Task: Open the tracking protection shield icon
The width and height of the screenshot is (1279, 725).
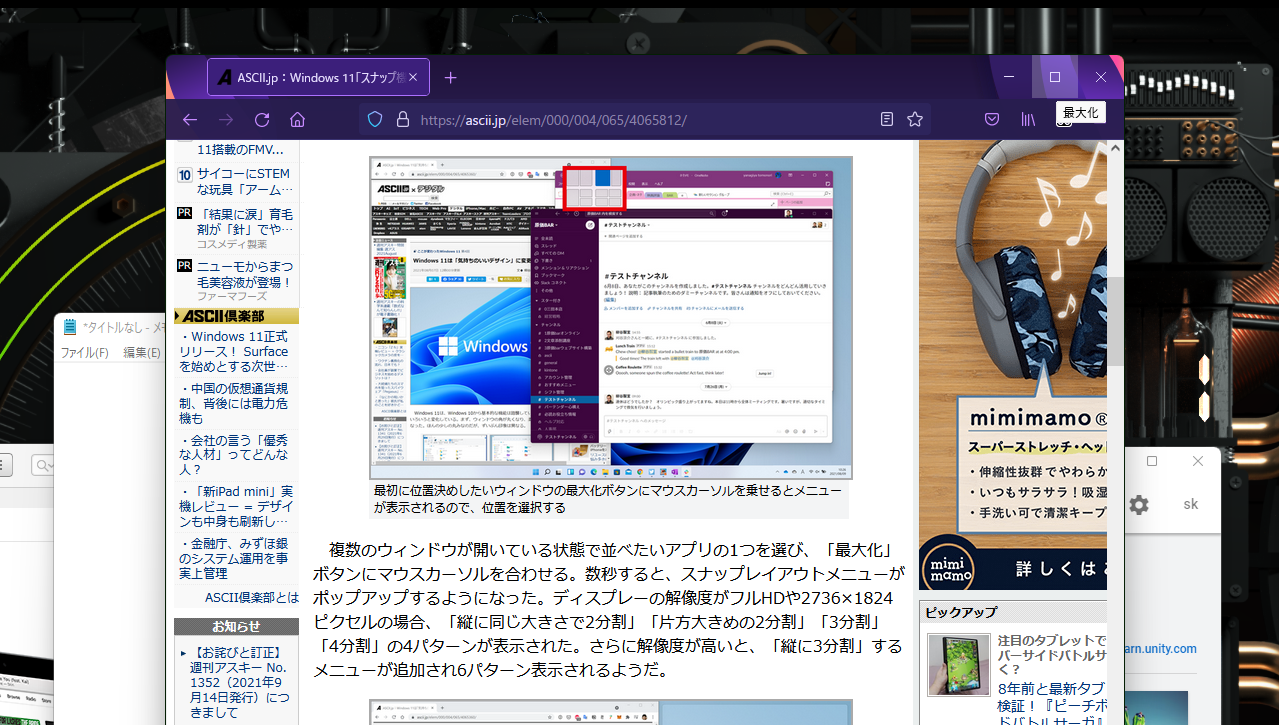Action: (x=375, y=120)
